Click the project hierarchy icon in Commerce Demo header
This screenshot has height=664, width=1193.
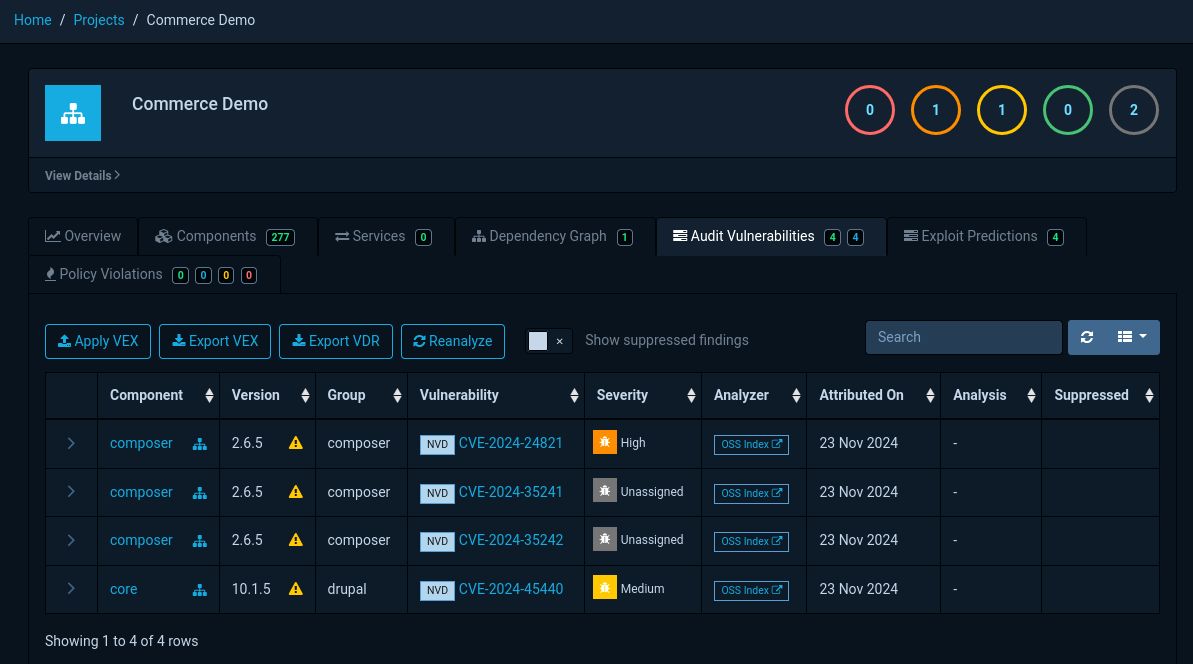(x=72, y=113)
